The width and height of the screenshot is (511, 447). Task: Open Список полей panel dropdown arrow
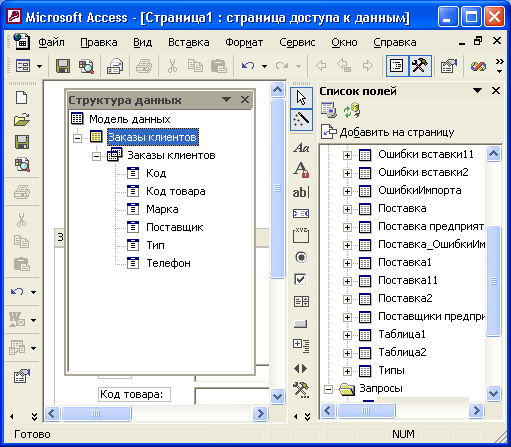(477, 90)
